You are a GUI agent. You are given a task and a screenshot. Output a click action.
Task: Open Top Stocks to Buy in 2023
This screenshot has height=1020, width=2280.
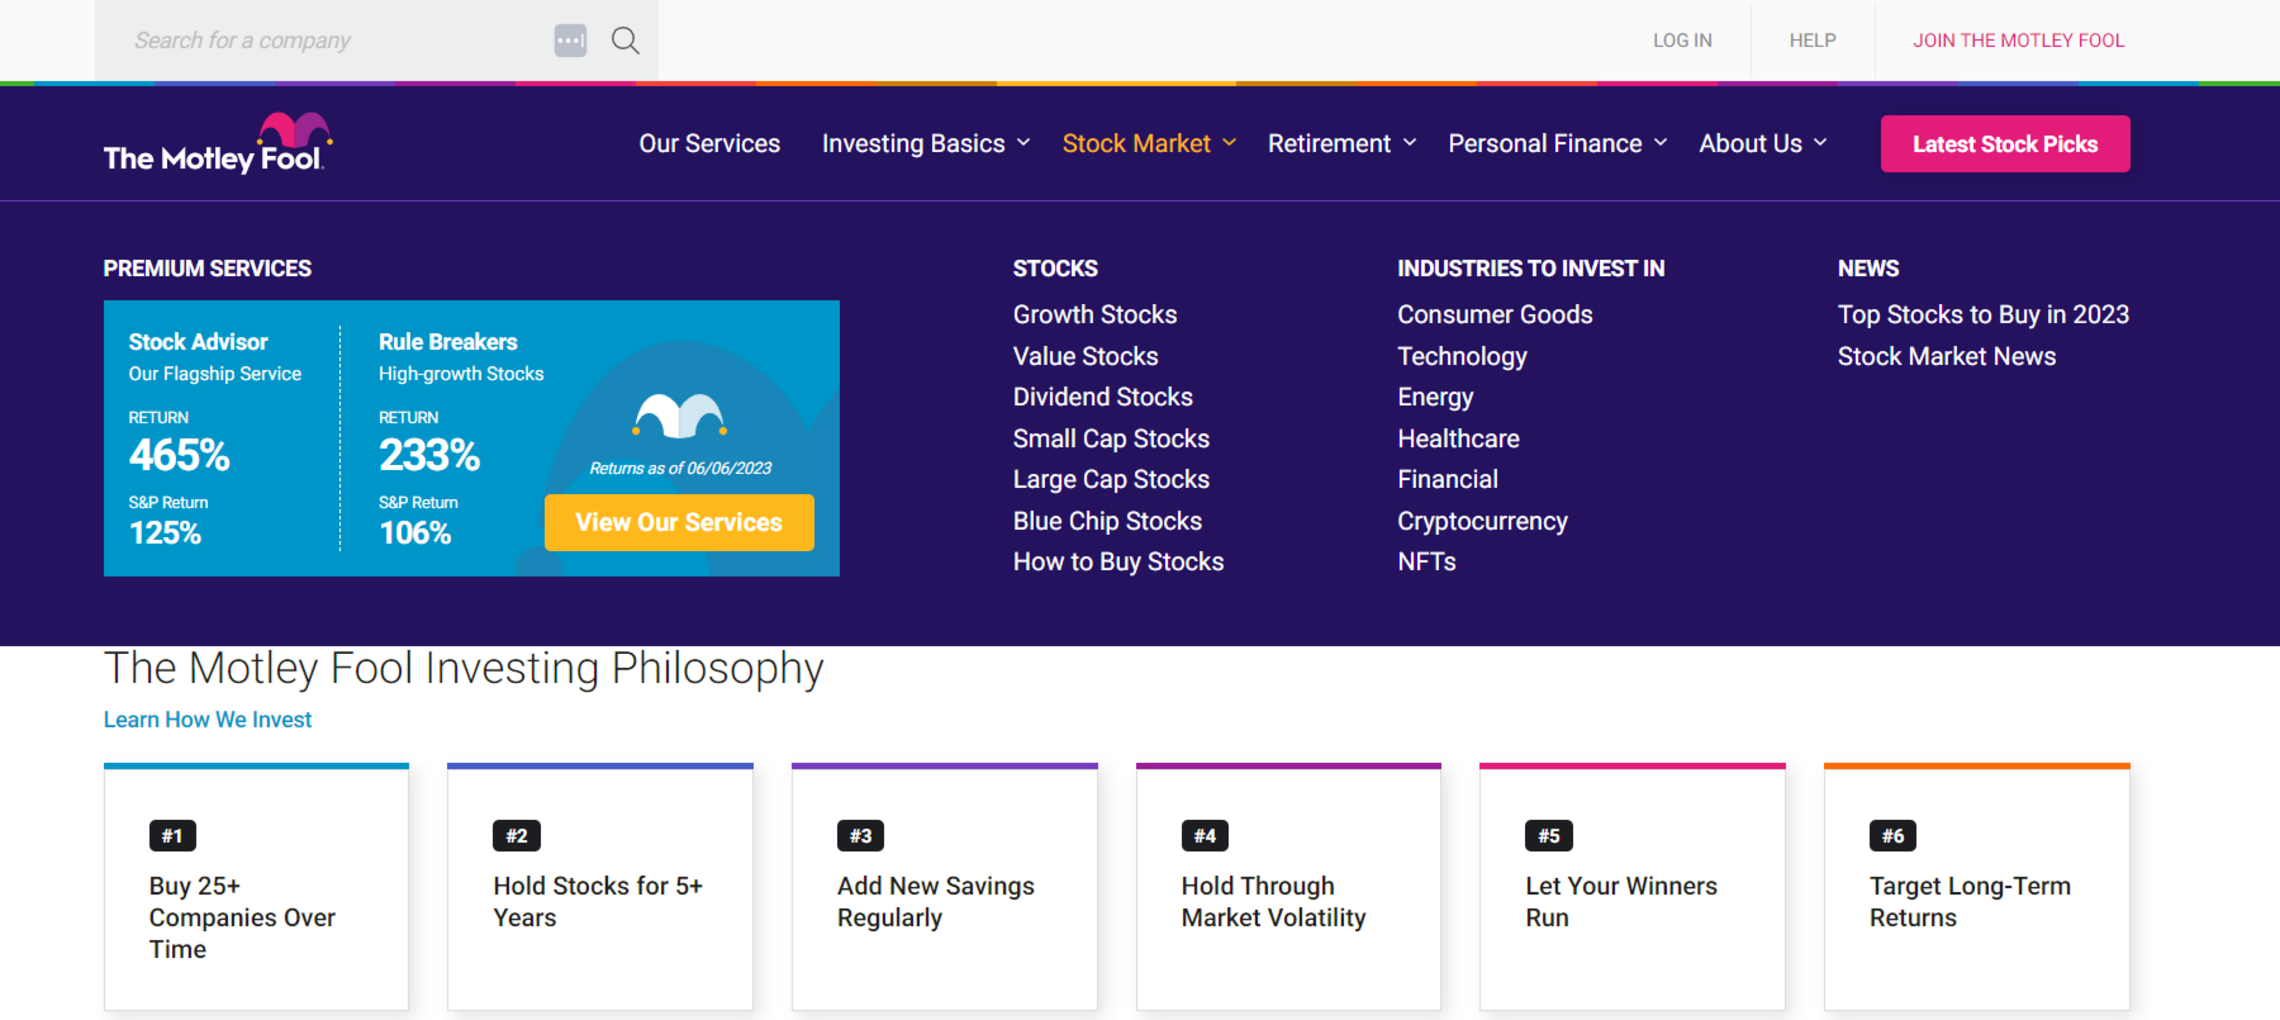point(1982,315)
